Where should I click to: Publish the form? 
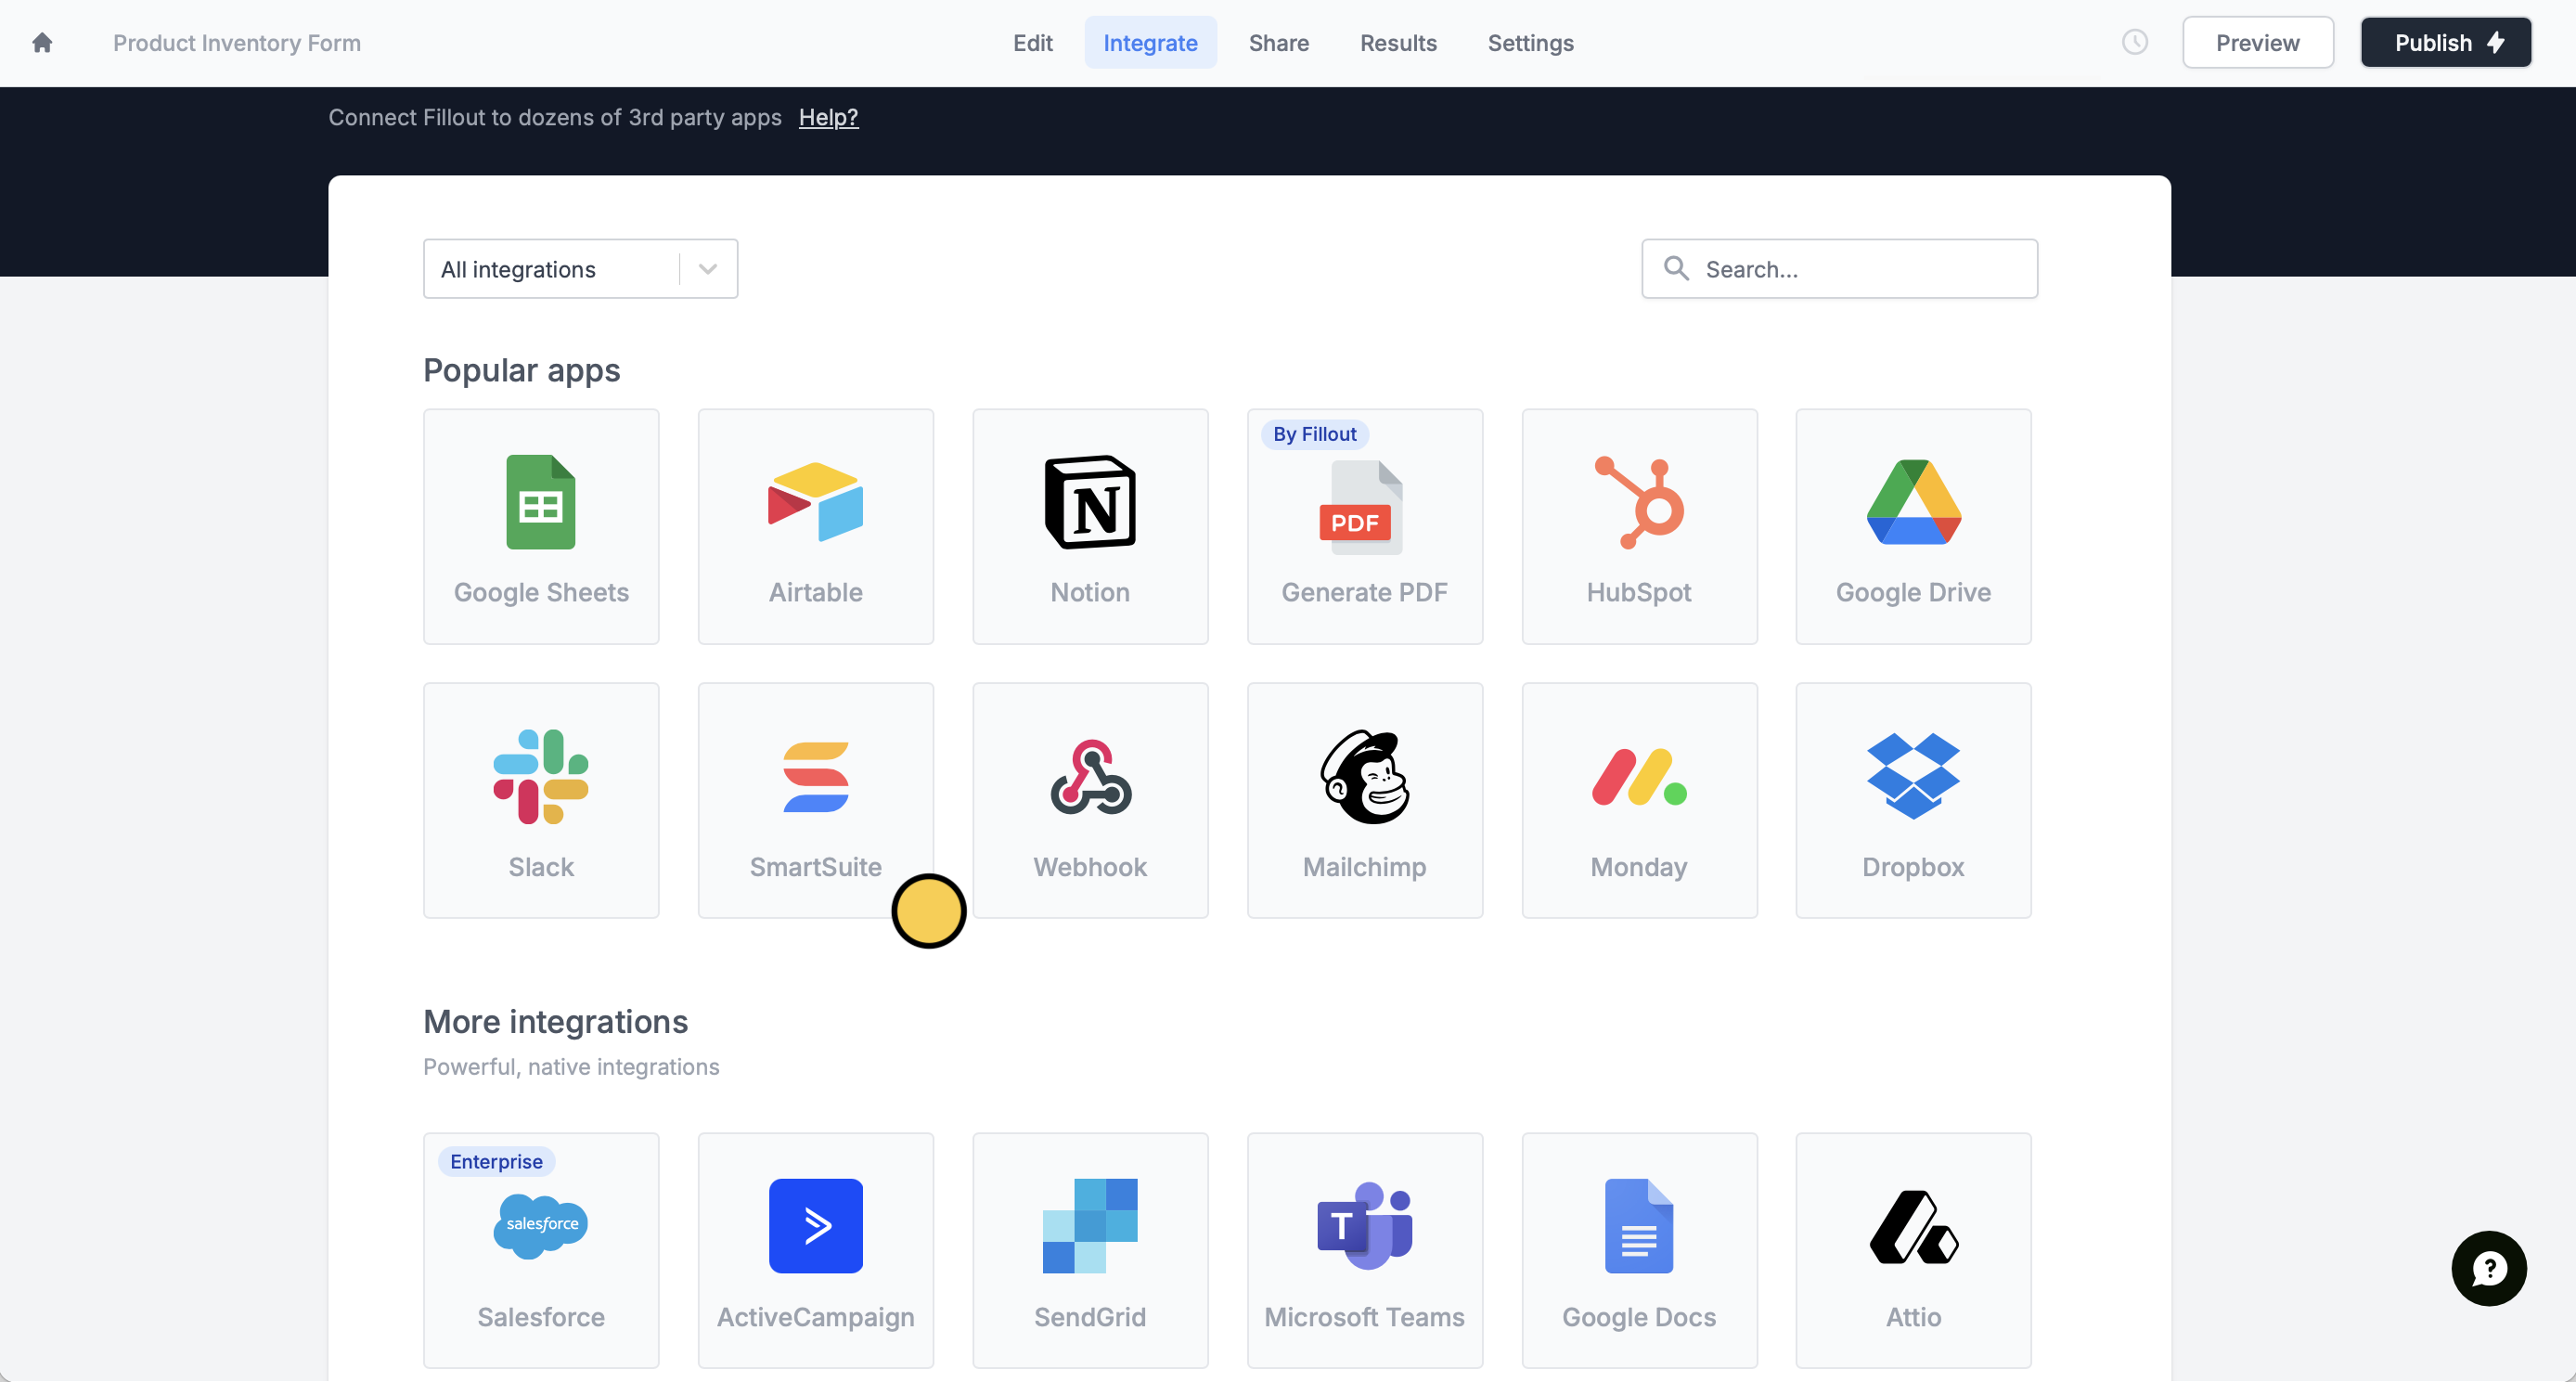(x=2446, y=43)
